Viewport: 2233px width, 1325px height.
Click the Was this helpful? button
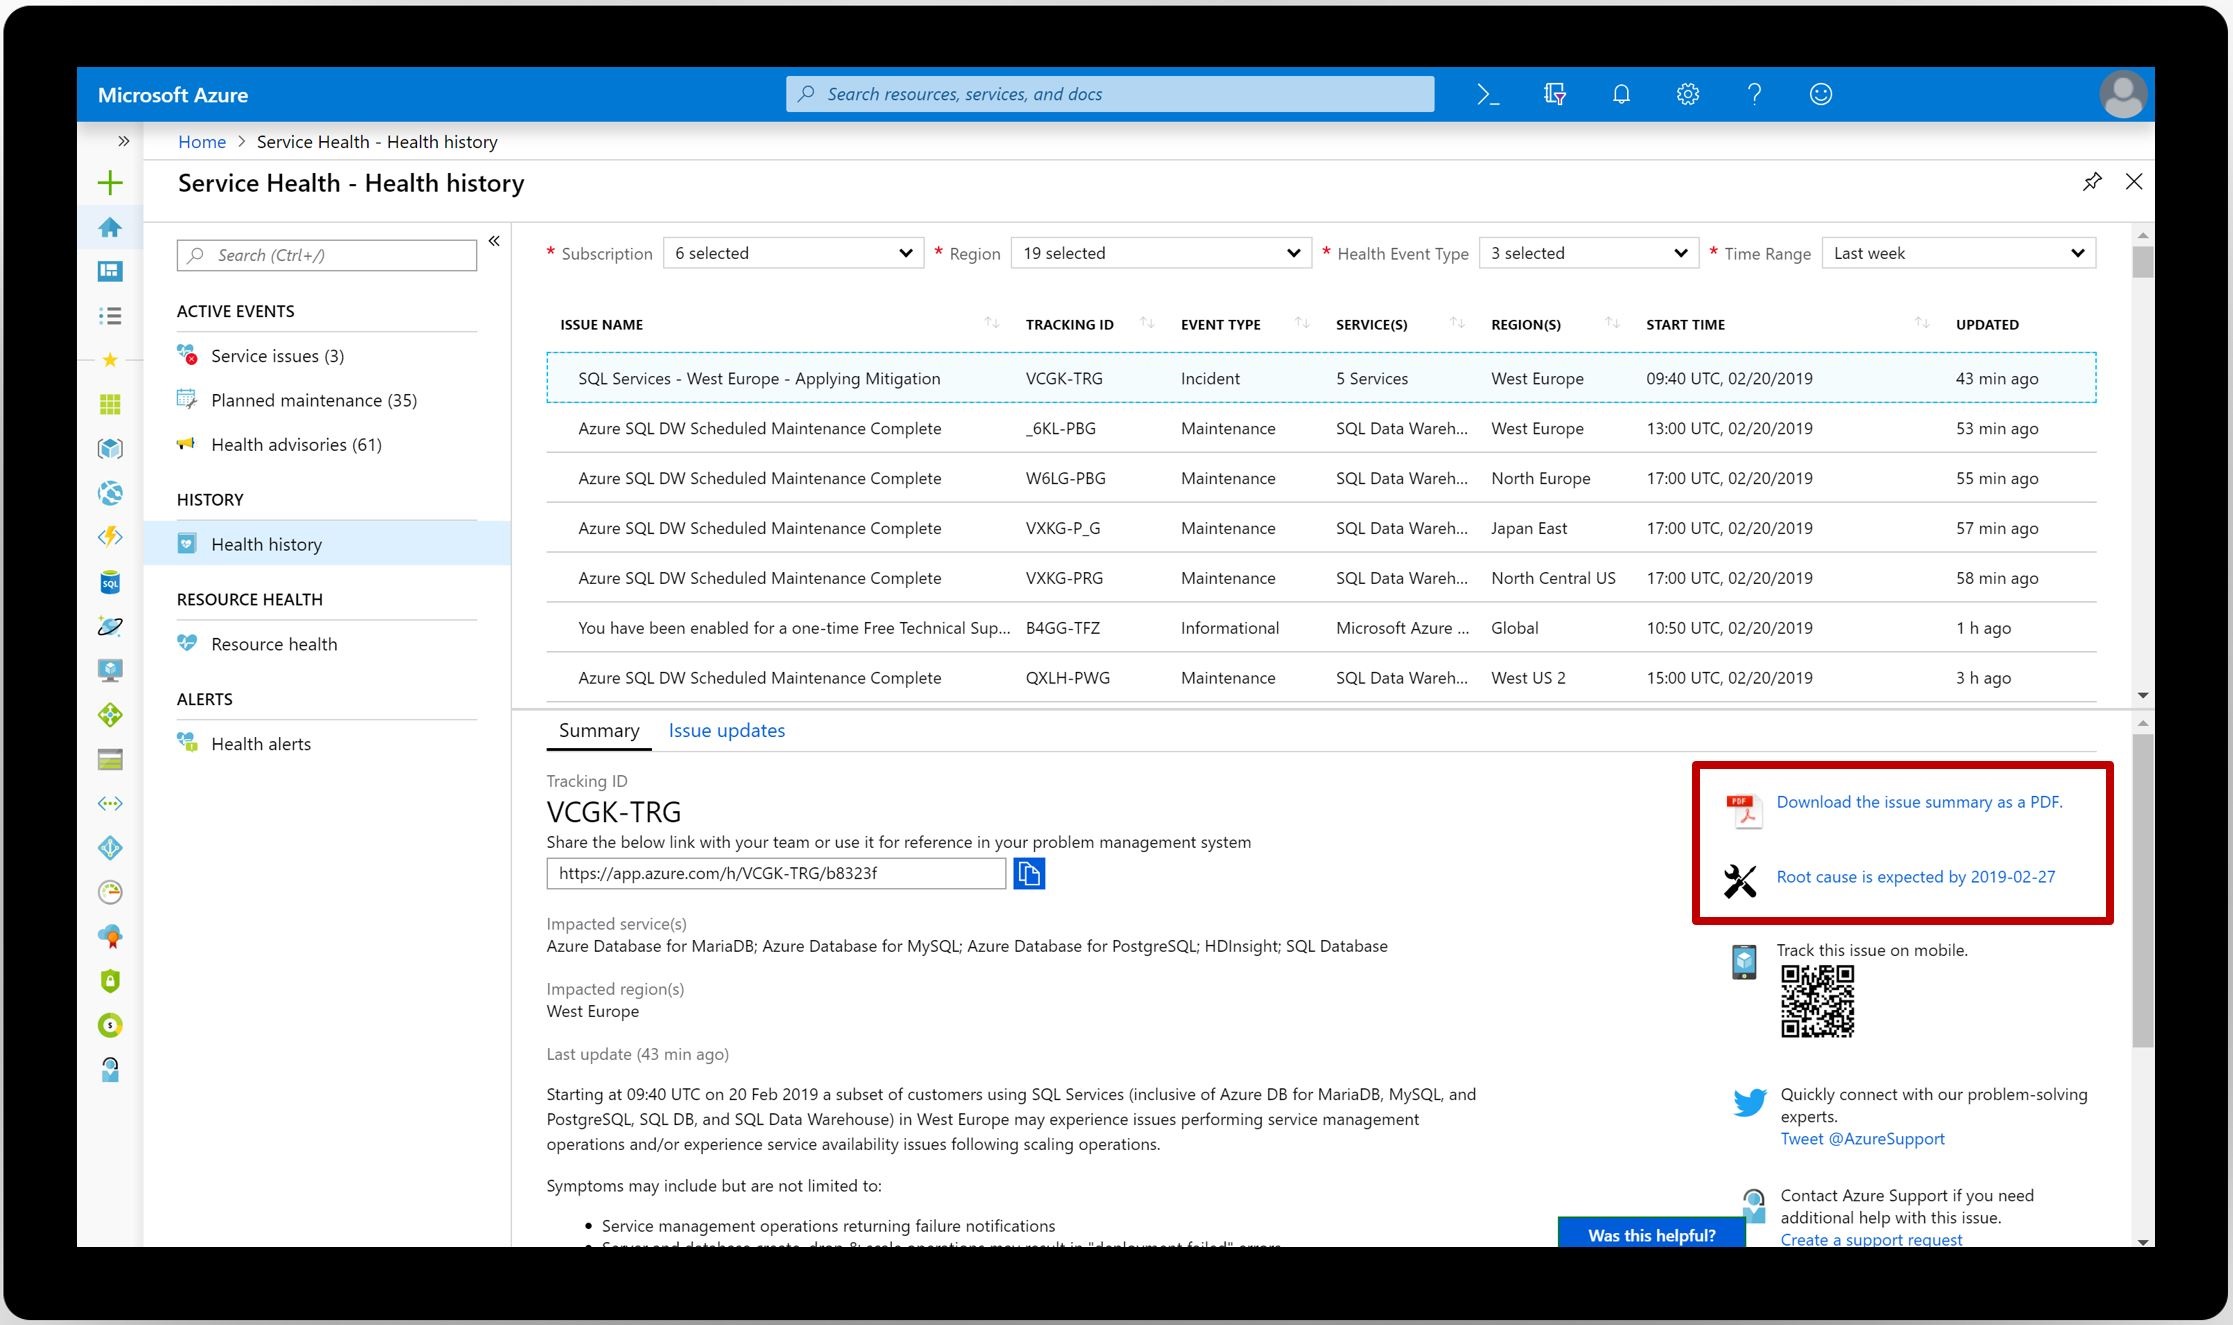tap(1651, 1235)
